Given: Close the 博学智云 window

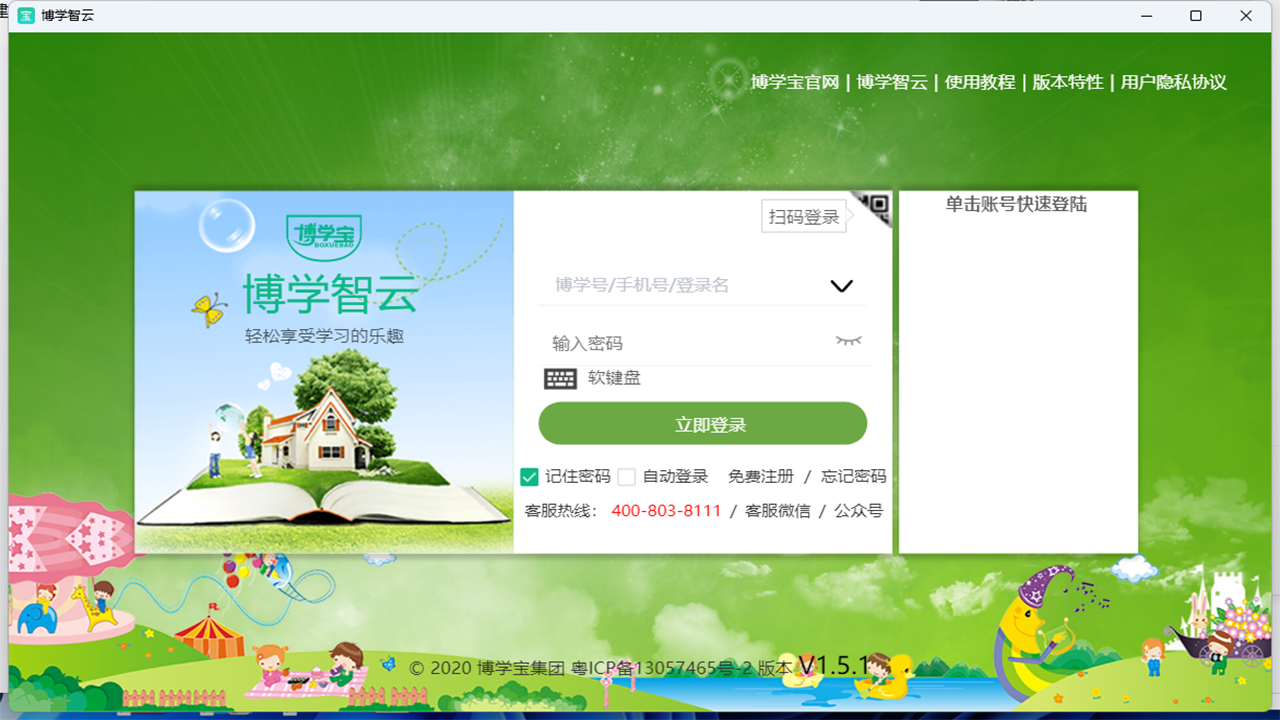Looking at the screenshot, I should [1246, 16].
